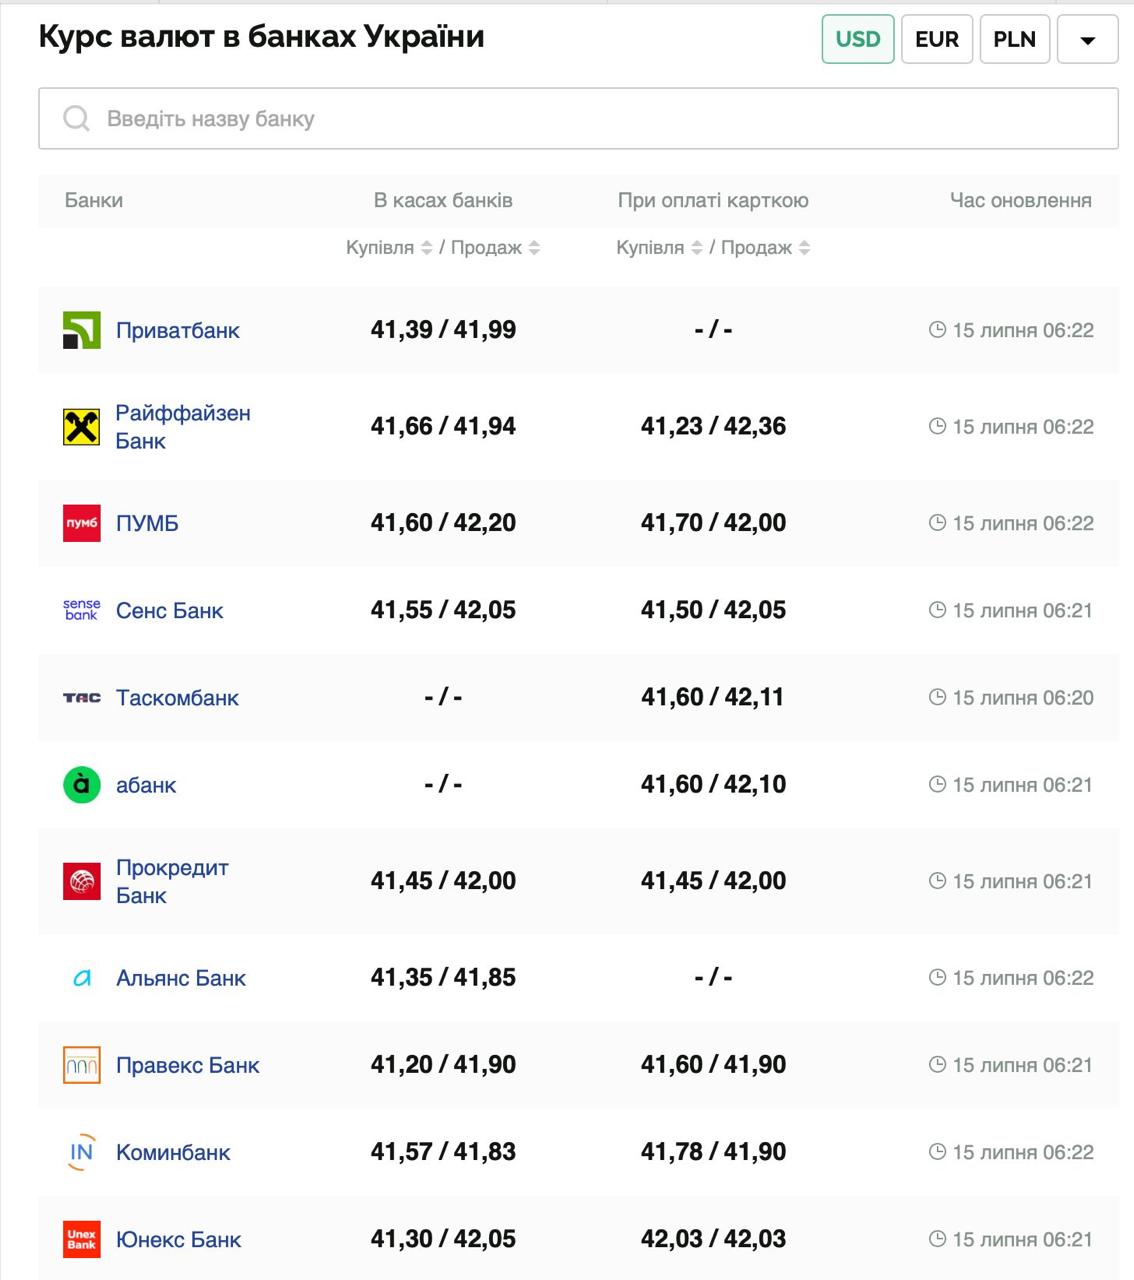The height and width of the screenshot is (1280, 1134).
Task: Open the Альянс Банк link
Action: pyautogui.click(x=180, y=978)
